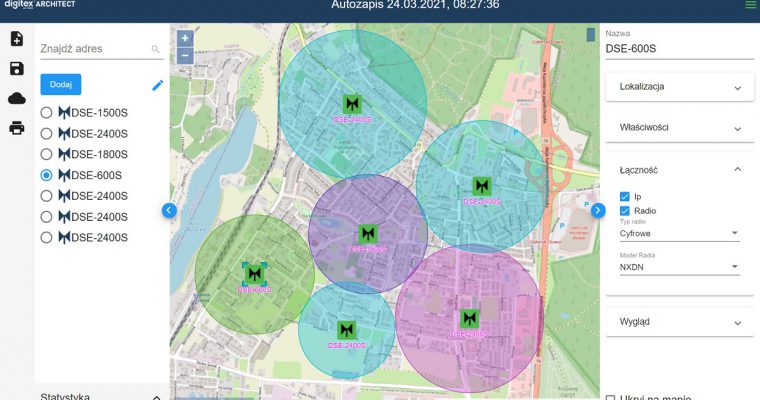The width and height of the screenshot is (760, 400).
Task: Open the hamburger menu at top right
Action: click(750, 6)
